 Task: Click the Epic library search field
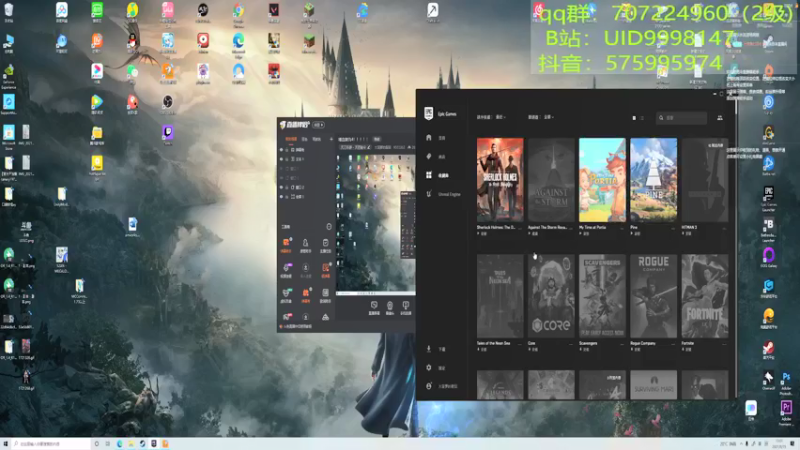(682, 118)
